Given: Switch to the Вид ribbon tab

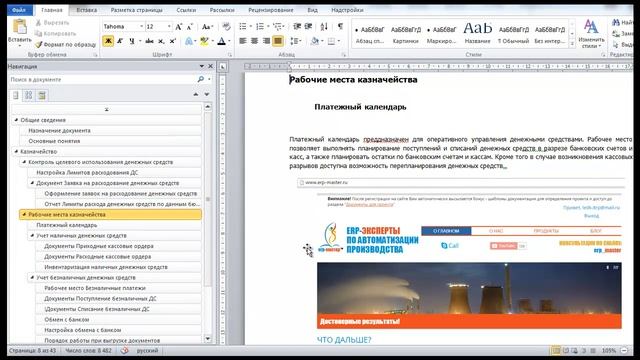Looking at the screenshot, I should (x=312, y=10).
